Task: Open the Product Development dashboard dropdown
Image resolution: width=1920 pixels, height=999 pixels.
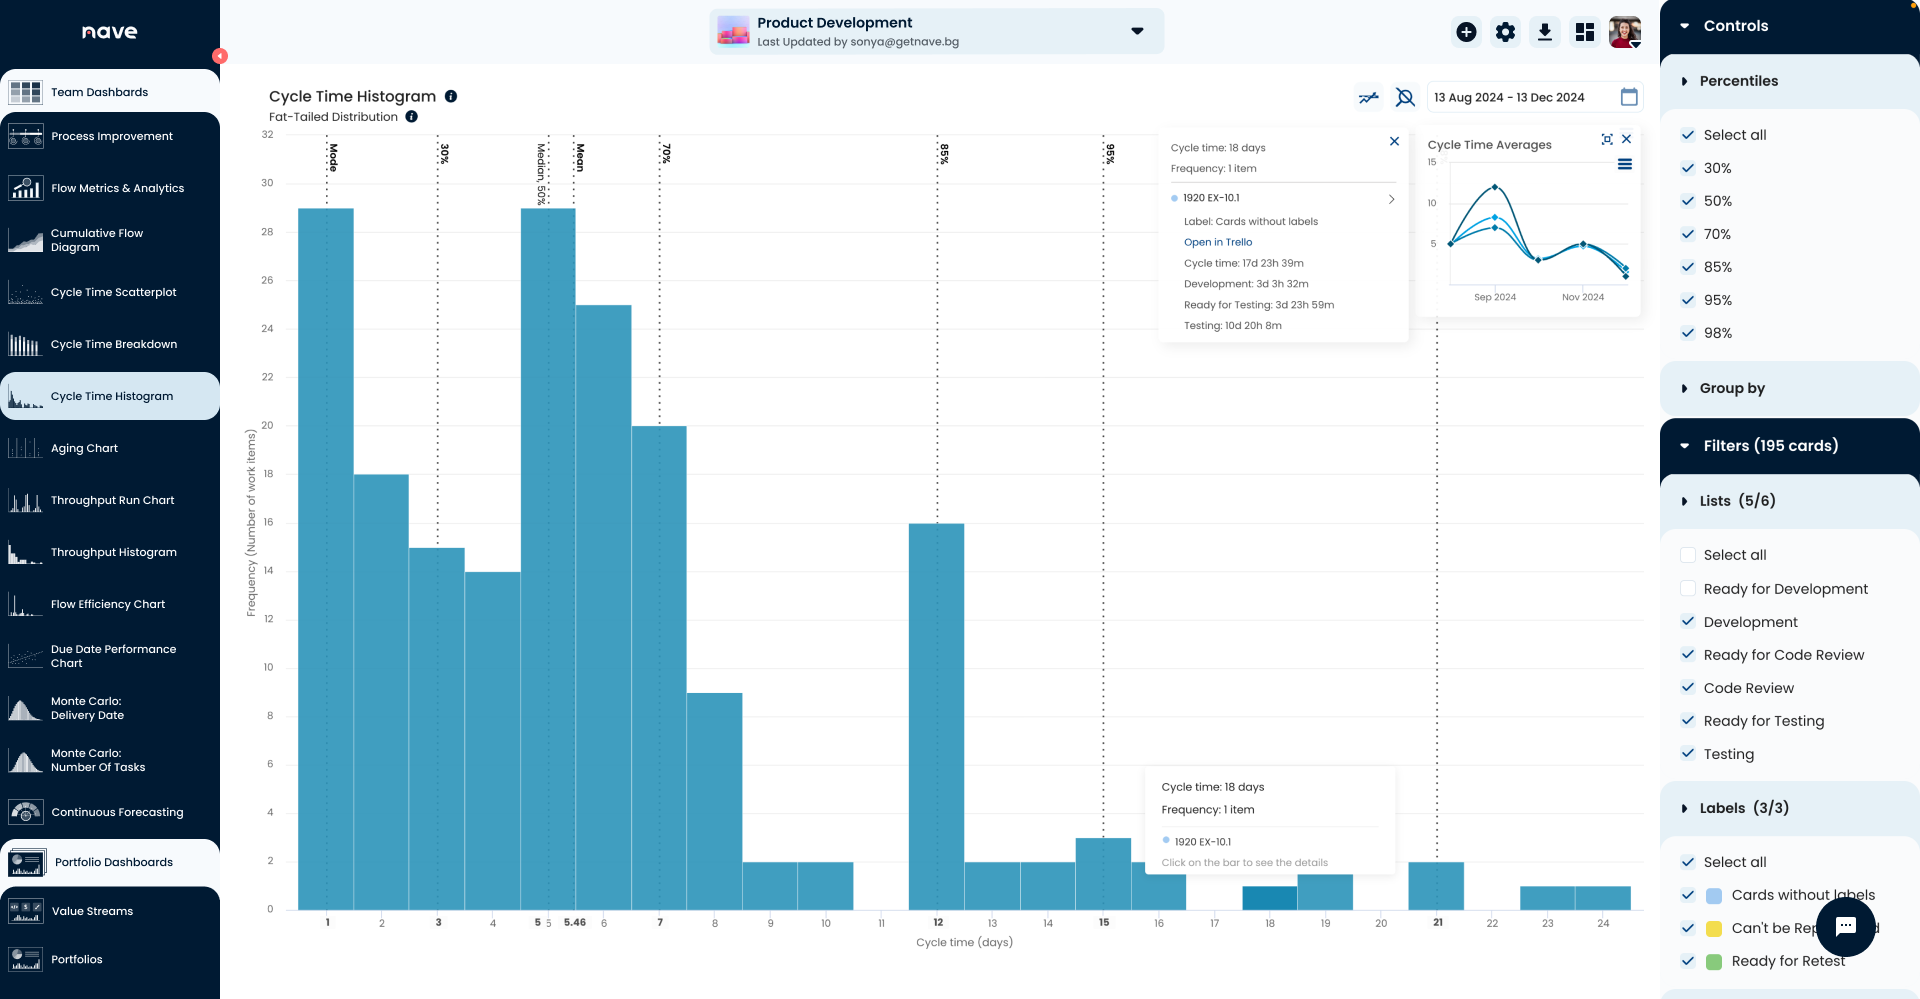Action: click(x=1137, y=31)
